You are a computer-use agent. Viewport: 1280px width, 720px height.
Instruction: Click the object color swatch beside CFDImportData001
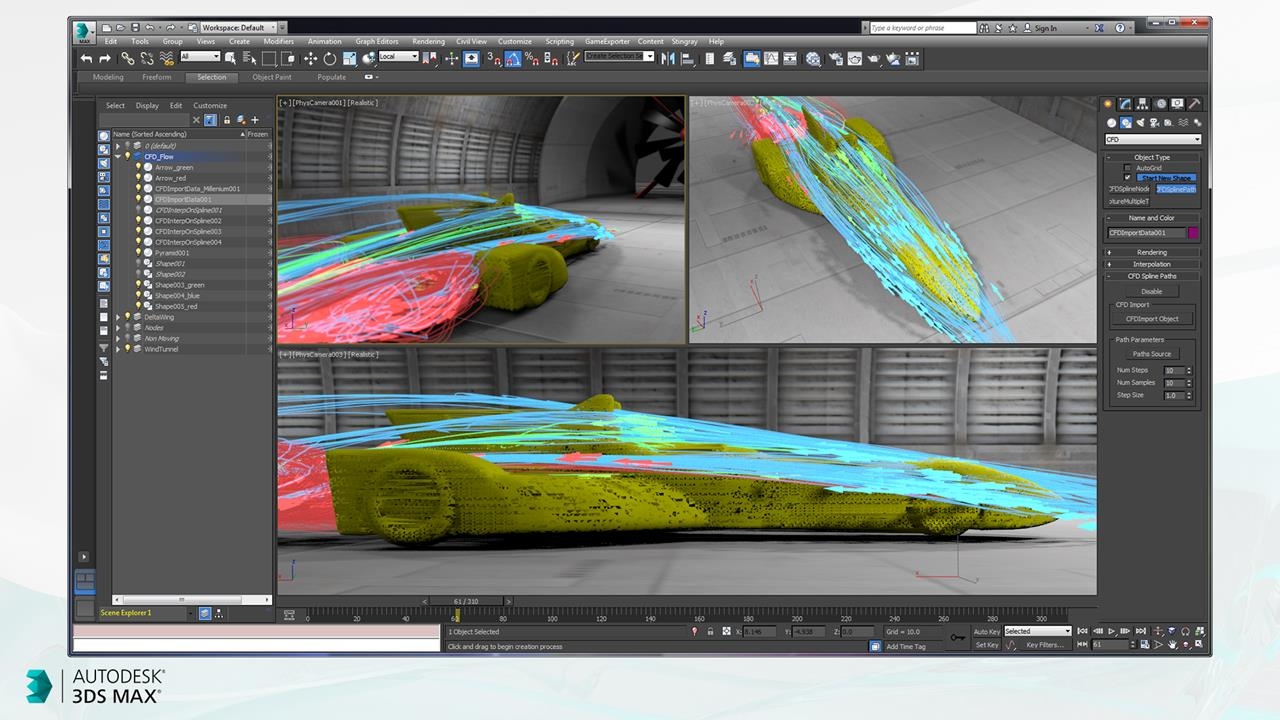[1193, 232]
